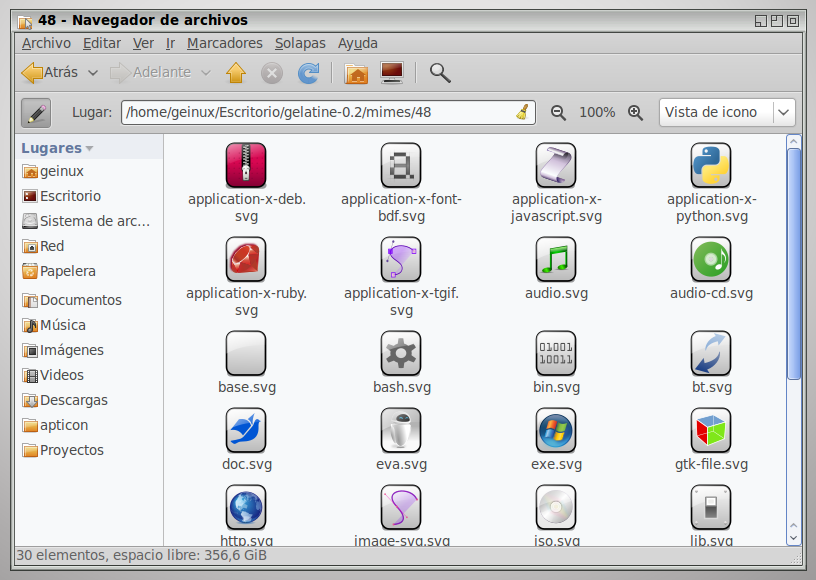Open the Solapas menu
Image resolution: width=816 pixels, height=580 pixels.
(300, 43)
